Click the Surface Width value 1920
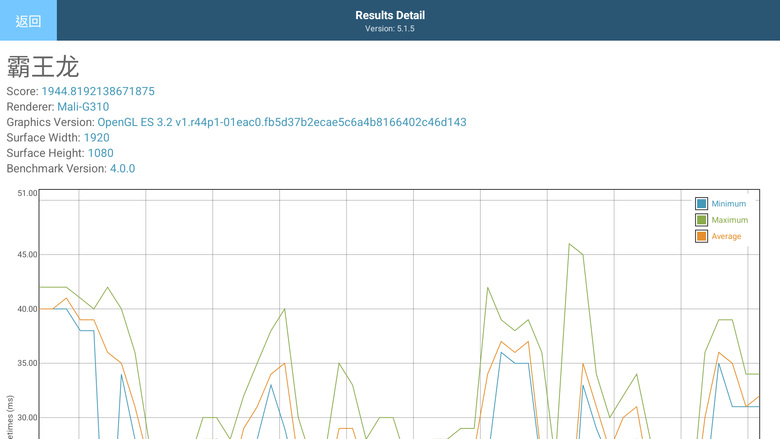Image resolution: width=780 pixels, height=439 pixels. coord(97,138)
